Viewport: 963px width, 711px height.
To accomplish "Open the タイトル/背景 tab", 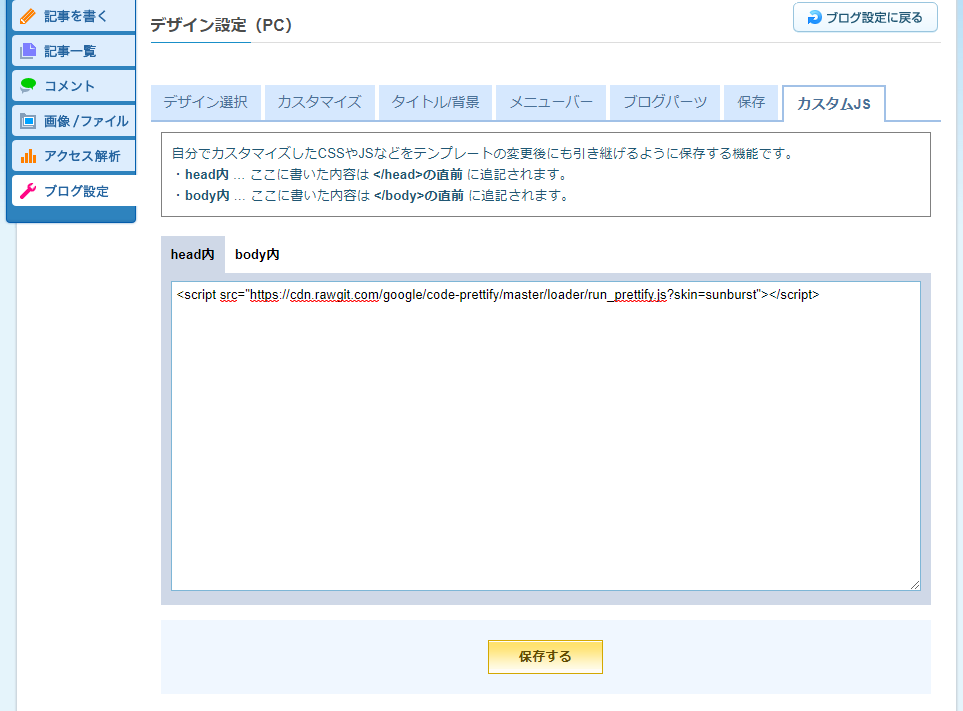I will (x=435, y=103).
